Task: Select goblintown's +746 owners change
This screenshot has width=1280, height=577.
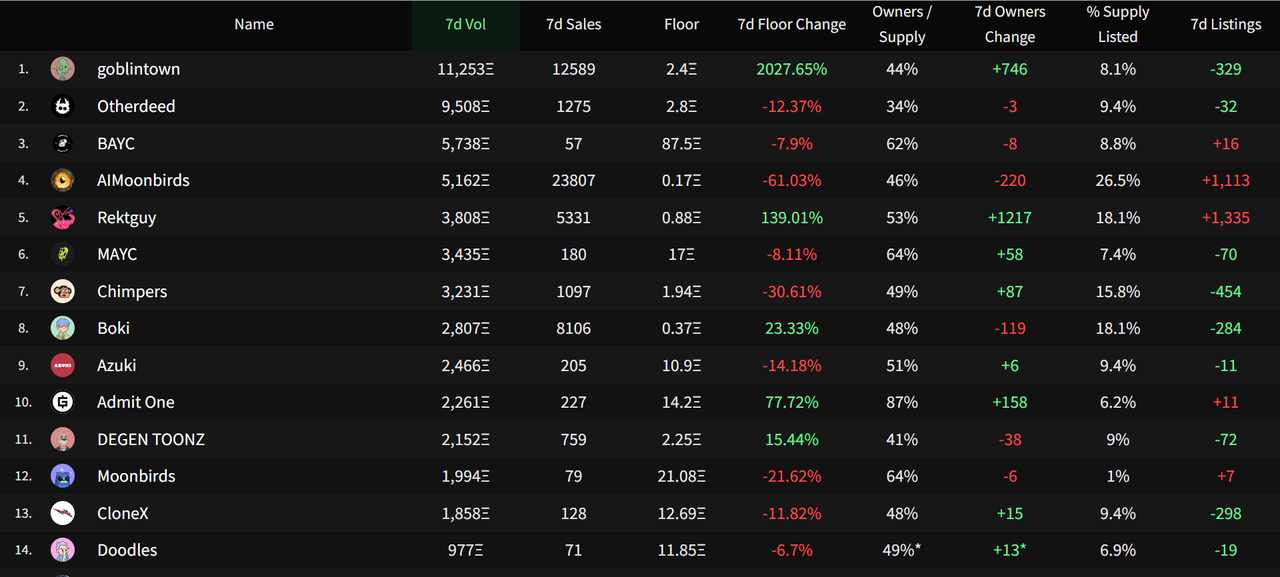Action: pyautogui.click(x=1010, y=69)
